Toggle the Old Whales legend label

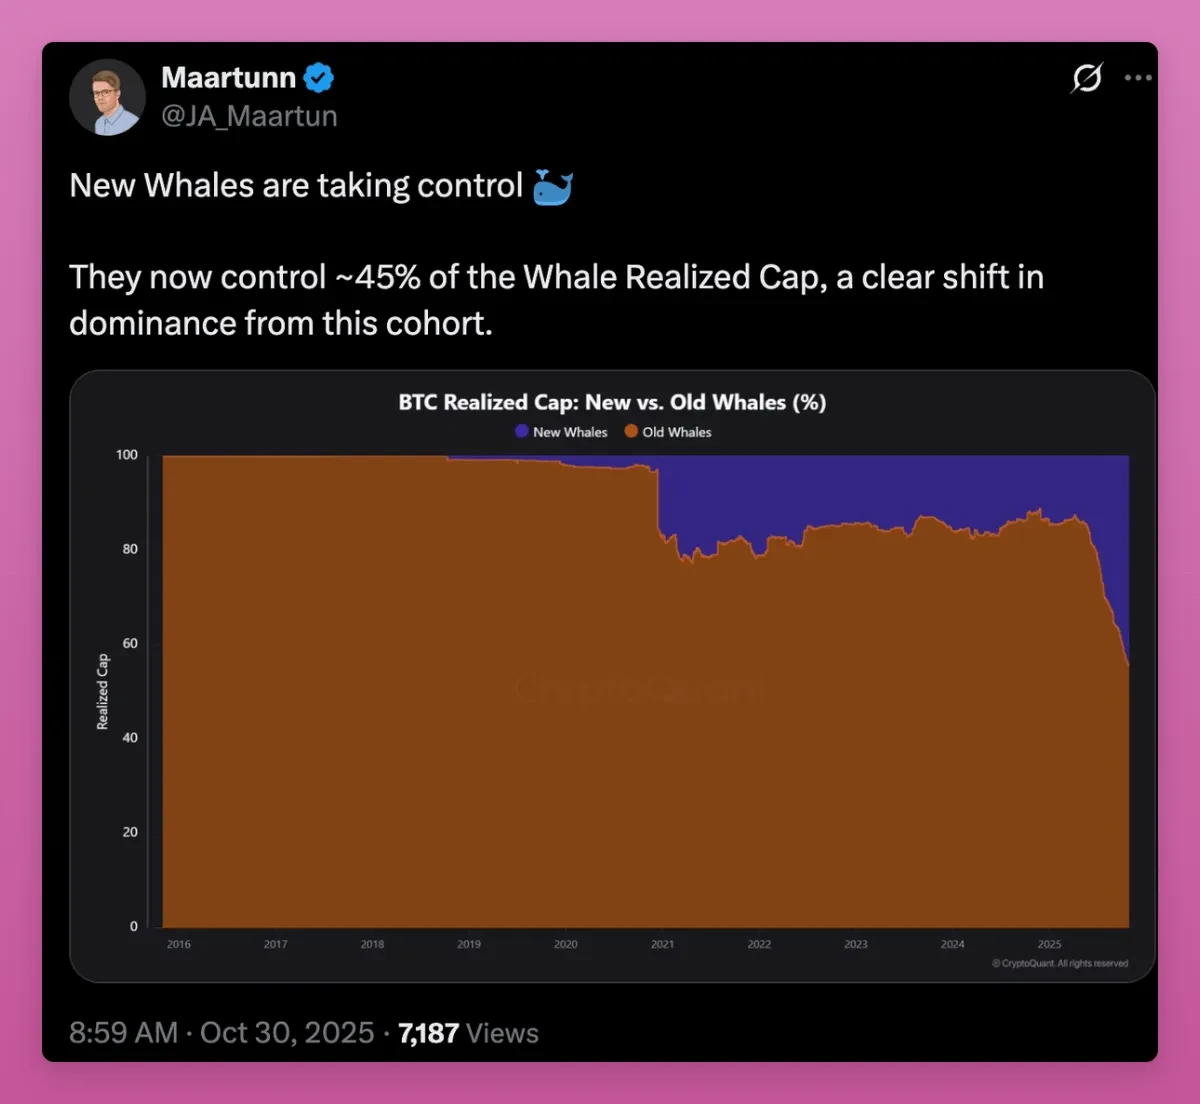tap(677, 432)
